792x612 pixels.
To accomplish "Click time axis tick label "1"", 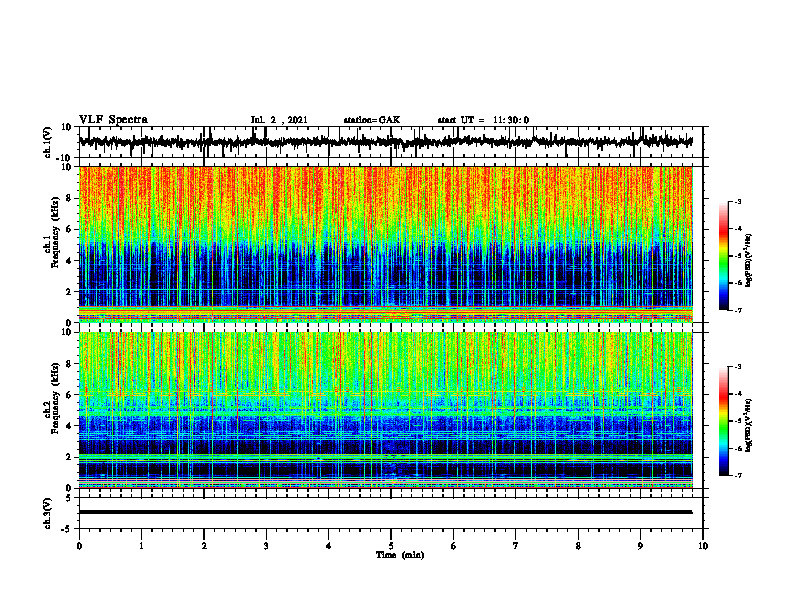I will tap(141, 546).
